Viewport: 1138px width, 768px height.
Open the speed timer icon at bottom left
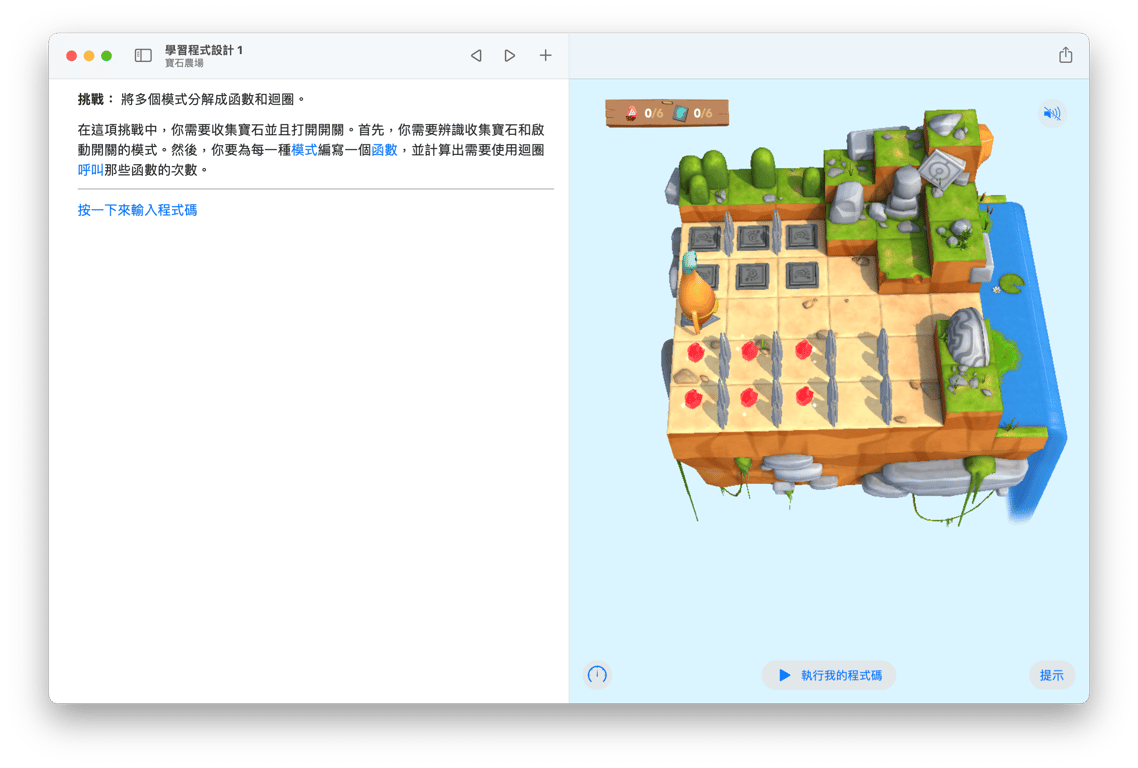click(x=597, y=675)
